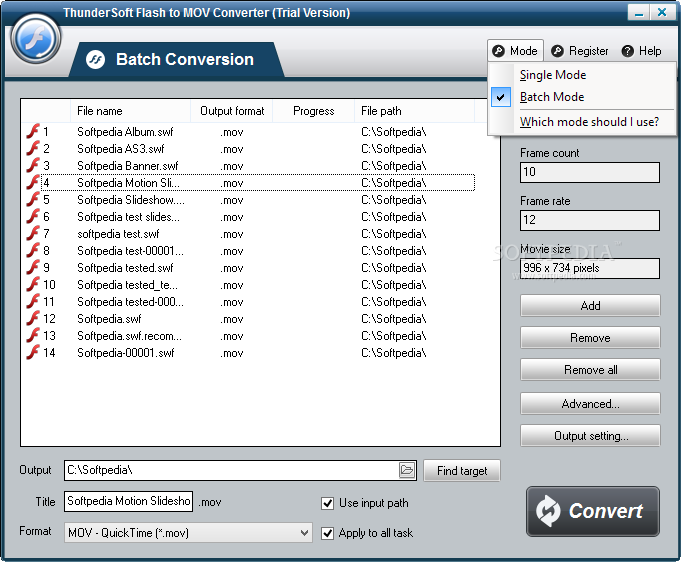Click the Output format column header
Screen dimensions: 681x562
pyautogui.click(x=232, y=111)
